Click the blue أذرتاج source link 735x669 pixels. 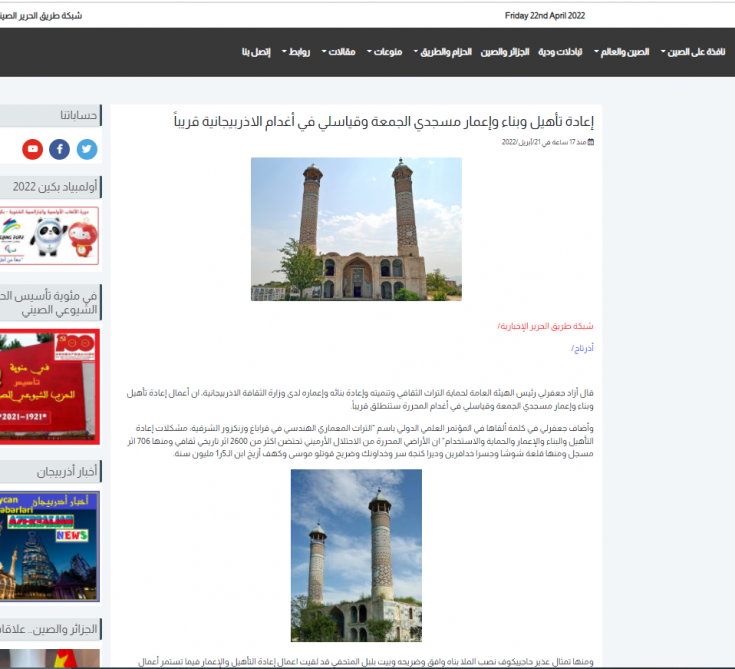(x=582, y=348)
